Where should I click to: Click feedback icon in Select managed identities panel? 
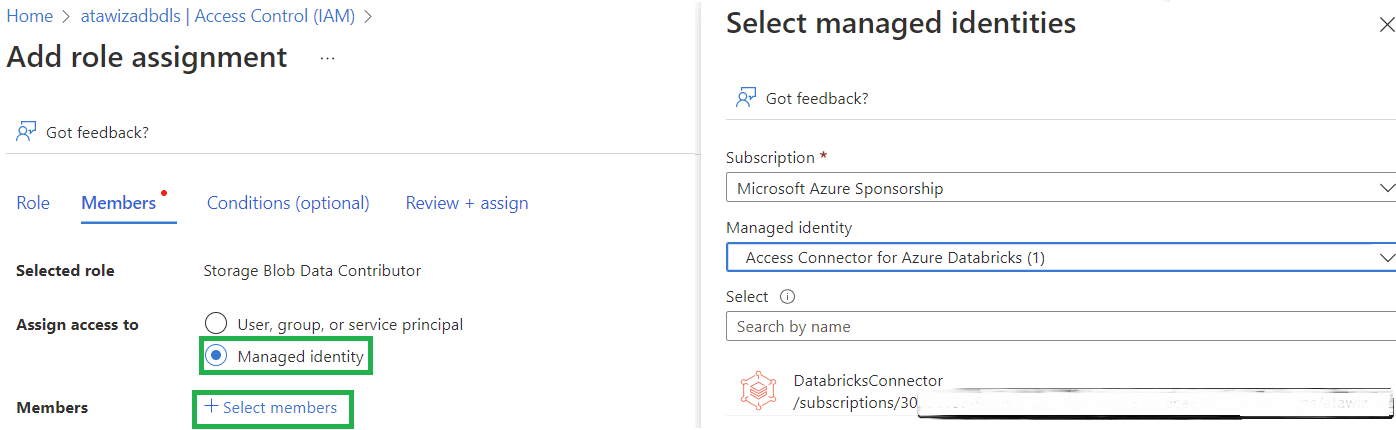[x=746, y=98]
